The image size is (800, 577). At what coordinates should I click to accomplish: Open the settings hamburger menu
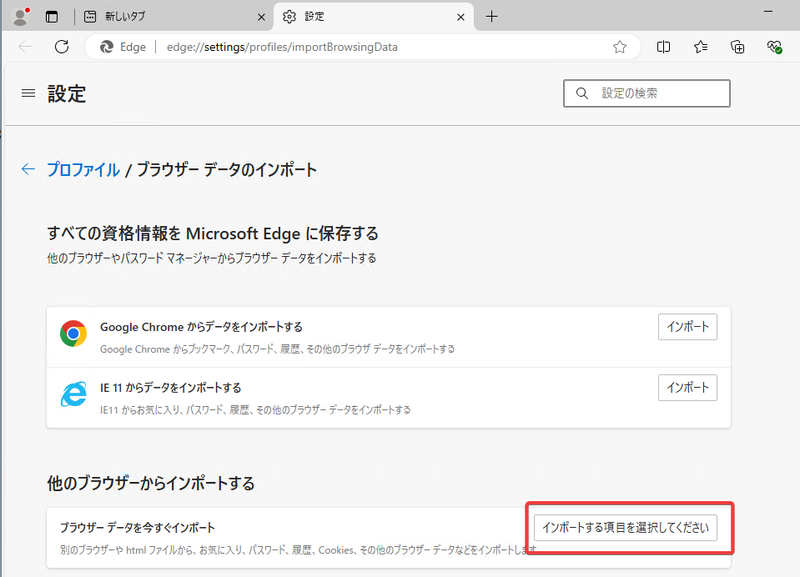pos(28,93)
